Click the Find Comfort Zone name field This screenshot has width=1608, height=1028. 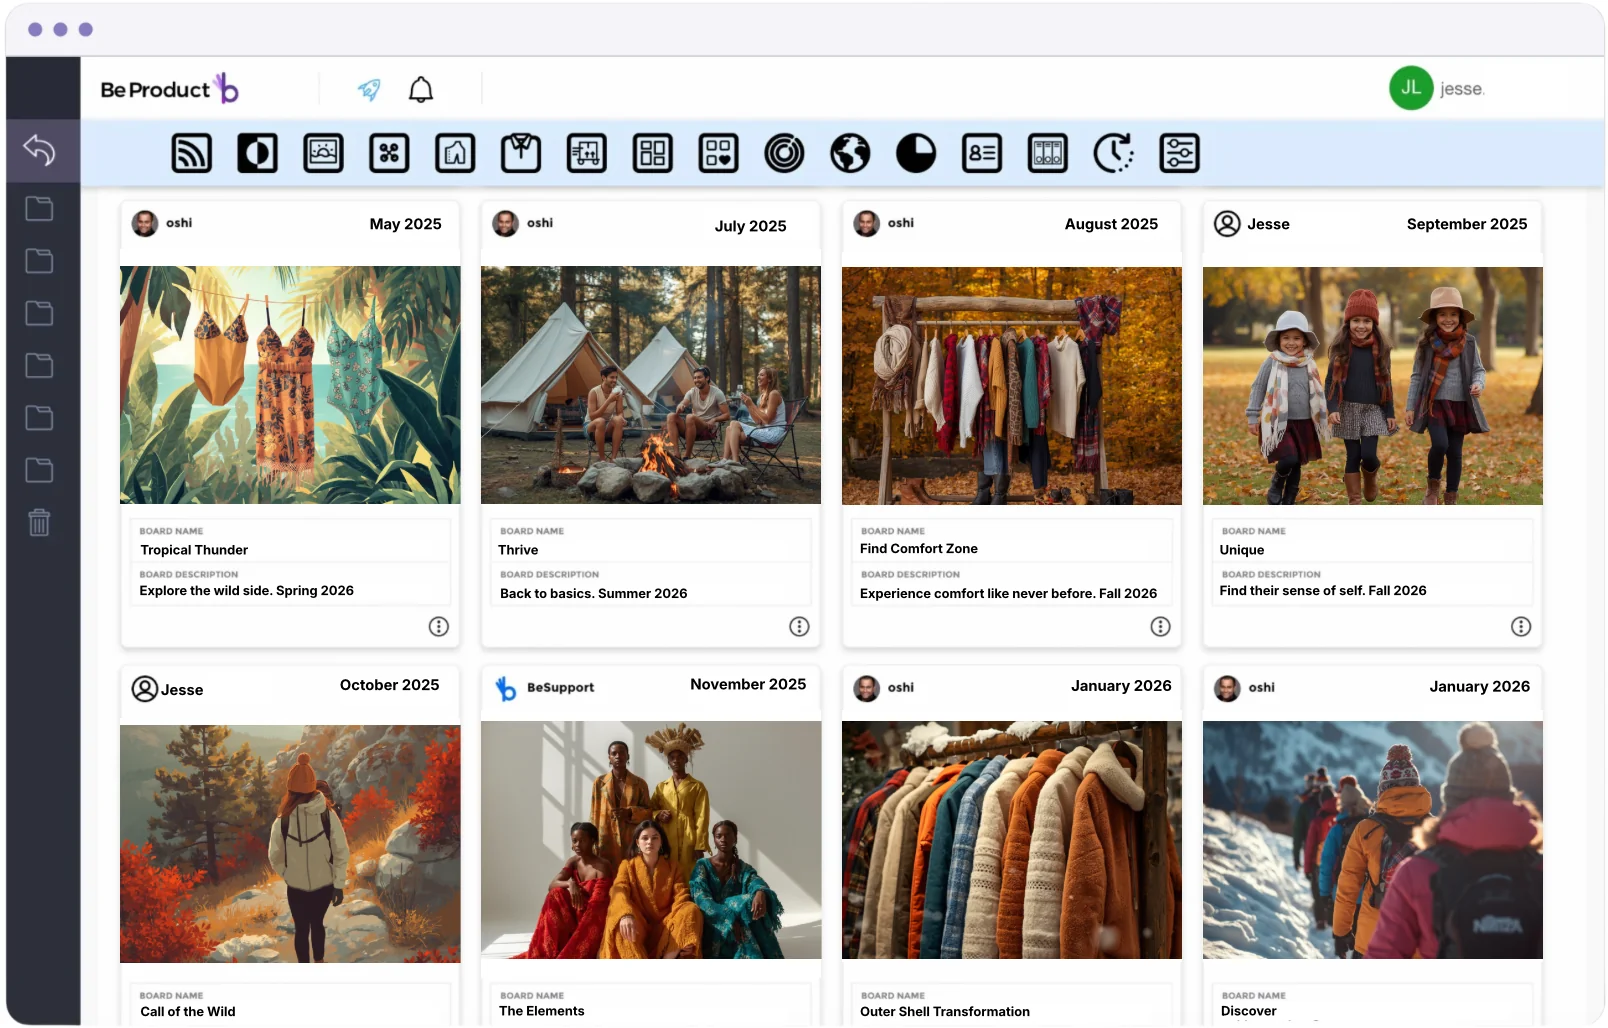(x=1012, y=542)
